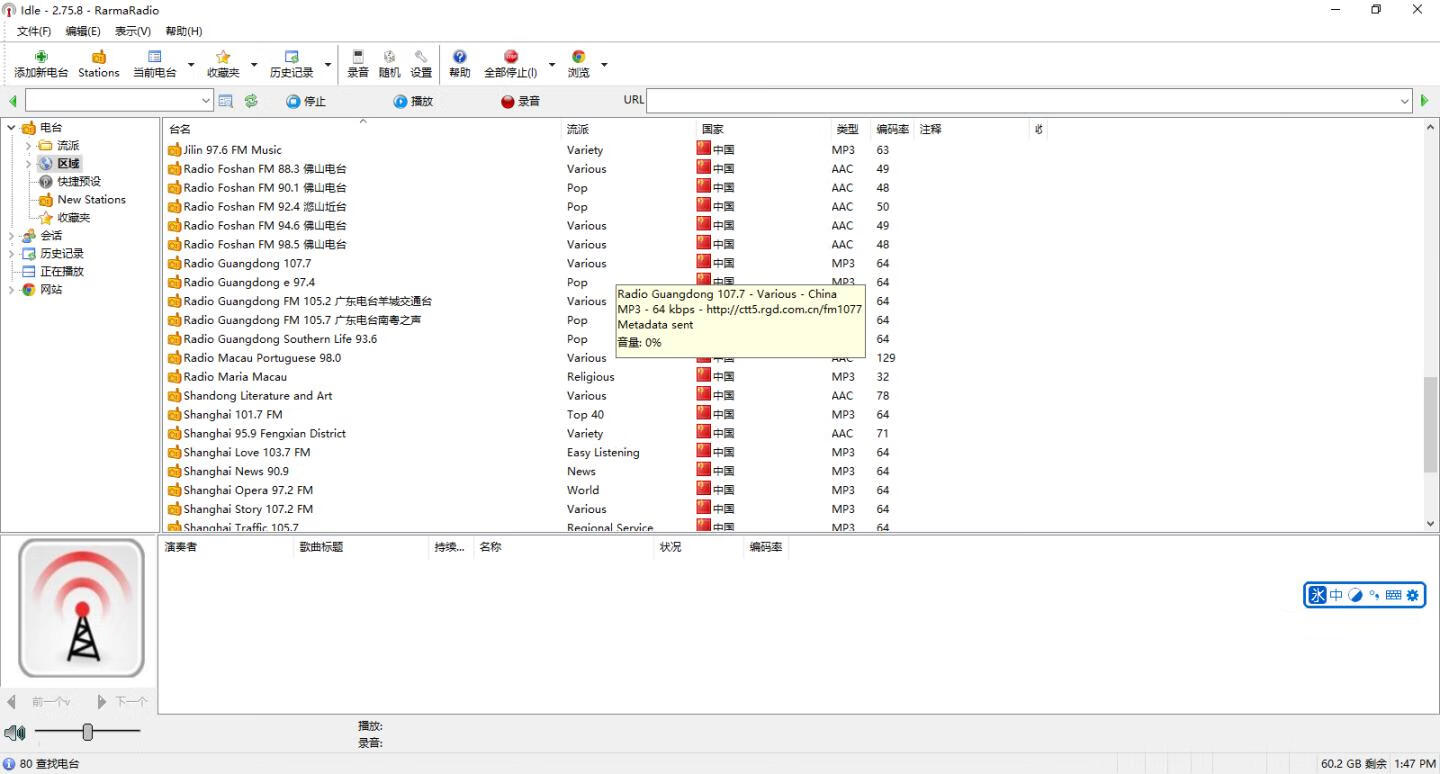Toggle IME half/full width circle icon
Image resolution: width=1440 pixels, height=774 pixels.
point(1355,595)
